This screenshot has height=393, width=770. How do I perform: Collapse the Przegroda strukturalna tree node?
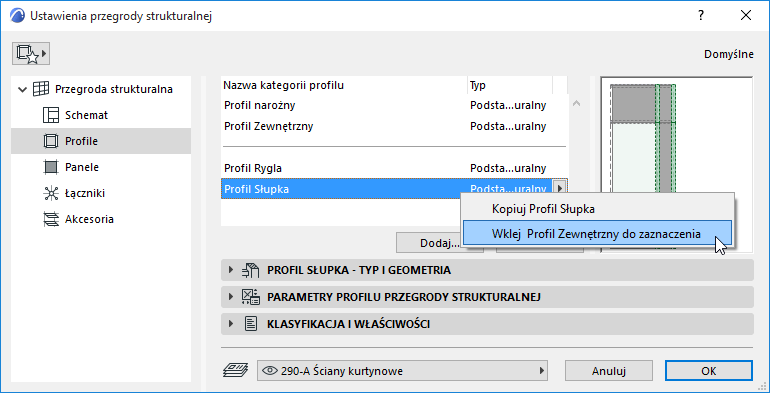22,89
